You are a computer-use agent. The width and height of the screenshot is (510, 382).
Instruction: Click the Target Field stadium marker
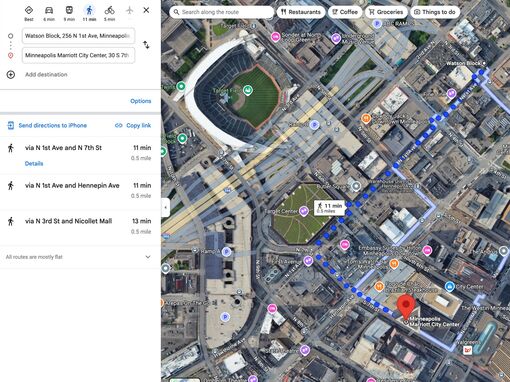tap(247, 90)
